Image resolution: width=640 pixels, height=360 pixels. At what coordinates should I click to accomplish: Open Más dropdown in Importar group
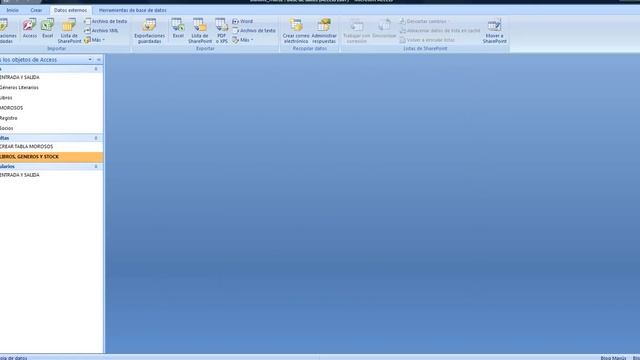tap(94, 40)
